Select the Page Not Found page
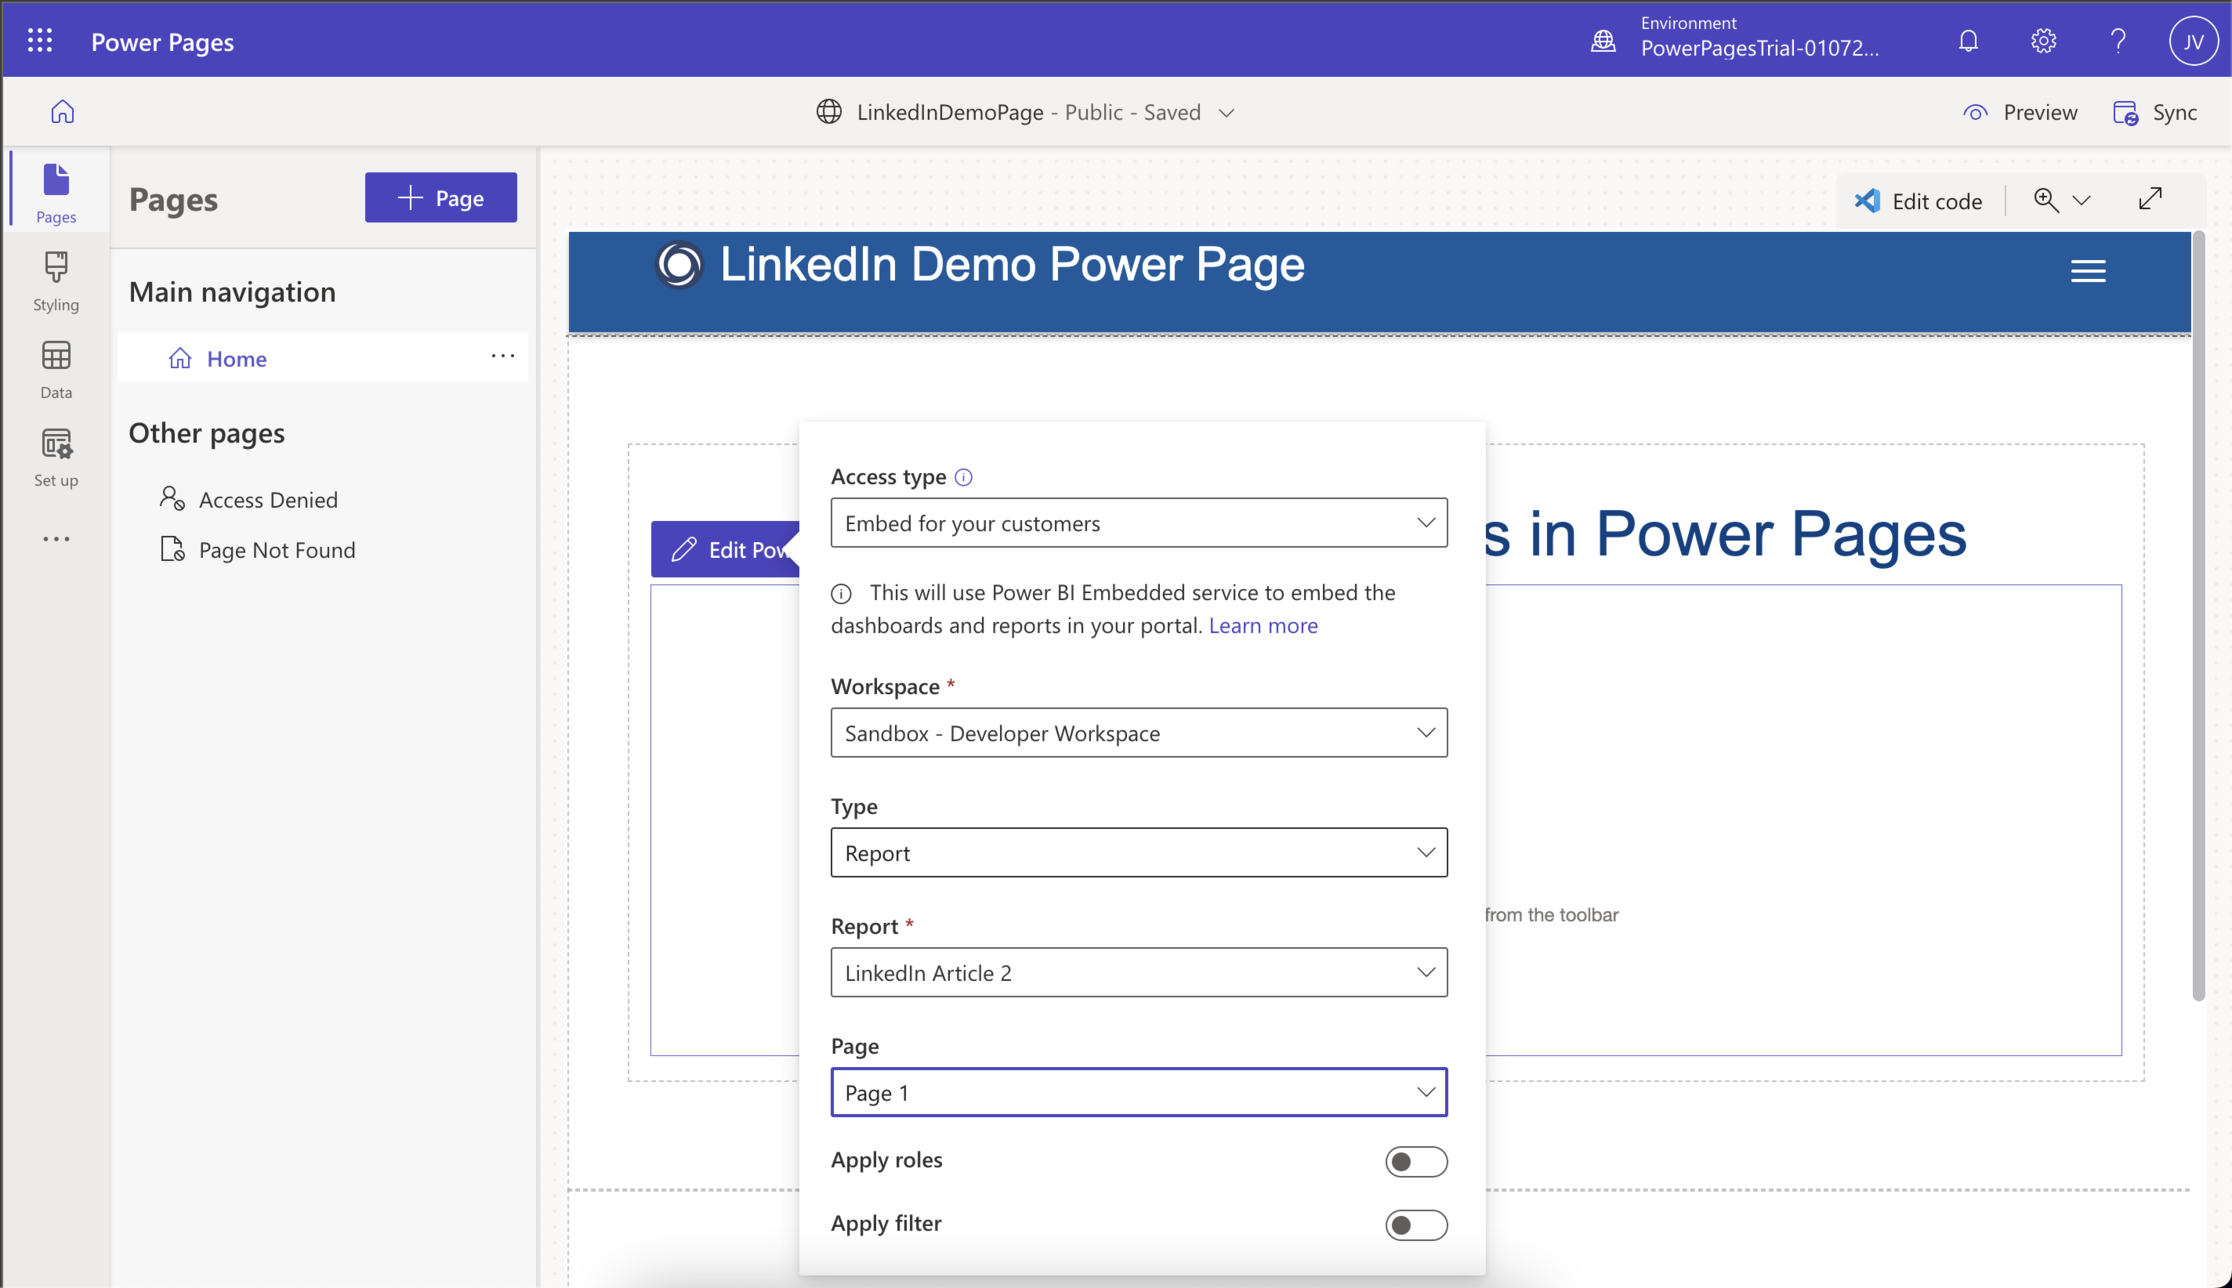Screen dimensions: 2232x1288 pyautogui.click(x=276, y=549)
